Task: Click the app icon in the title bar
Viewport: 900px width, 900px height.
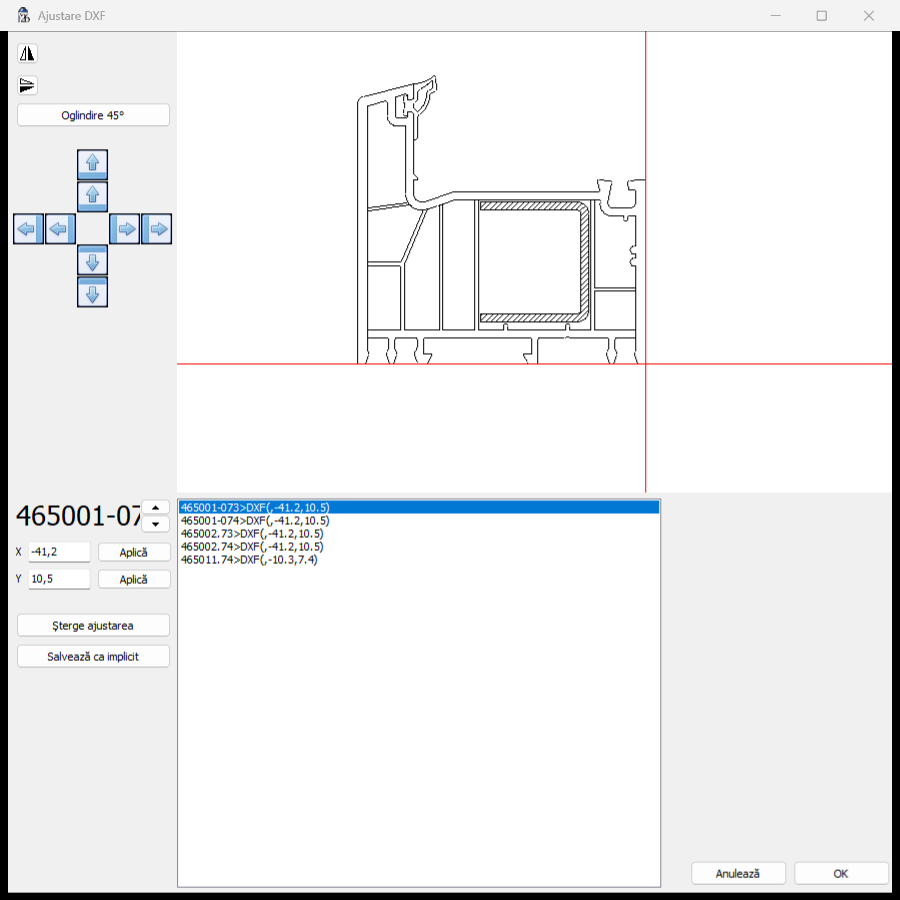Action: coord(24,15)
